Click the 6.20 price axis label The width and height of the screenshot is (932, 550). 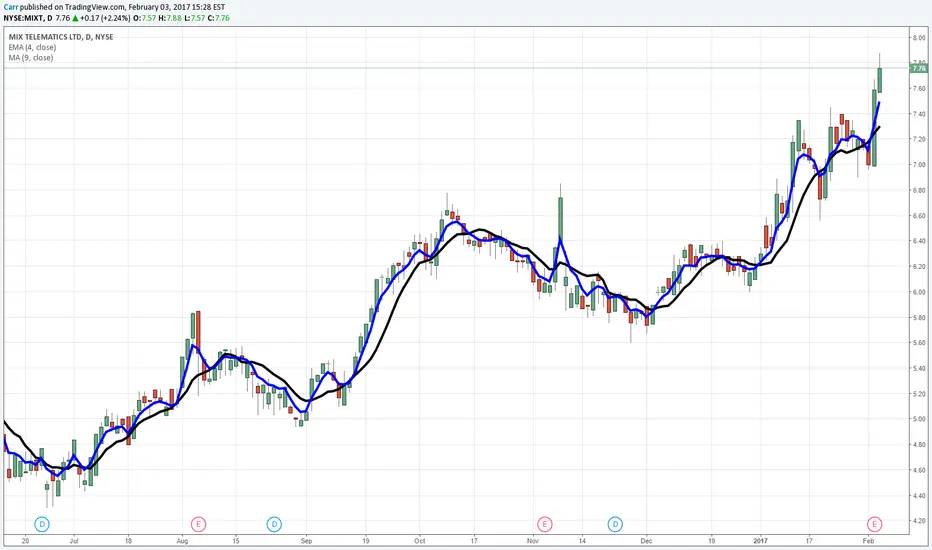tap(919, 266)
